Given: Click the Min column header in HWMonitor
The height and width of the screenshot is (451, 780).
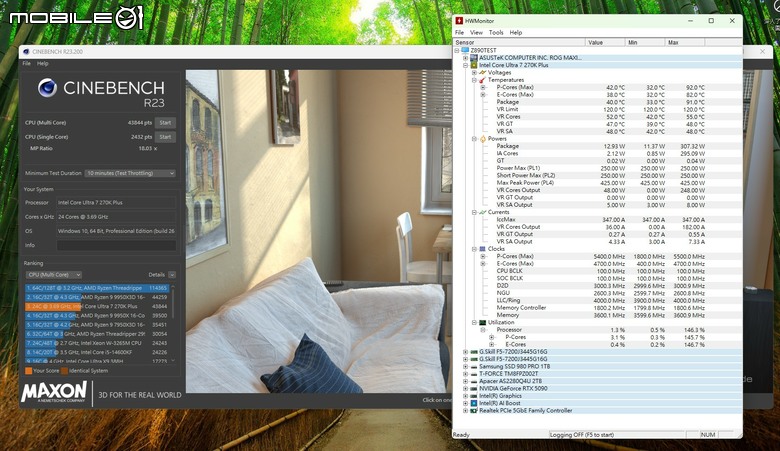Looking at the screenshot, I should pos(645,42).
